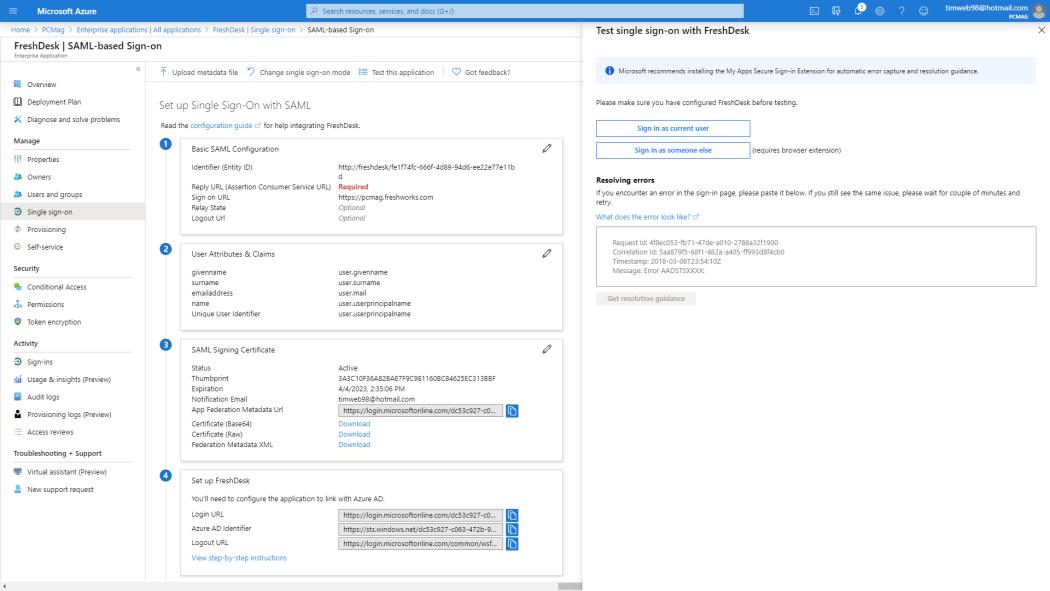Screen dimensions: 1050x591
Task: Open the feedback smiley icon
Action: click(x=923, y=11)
